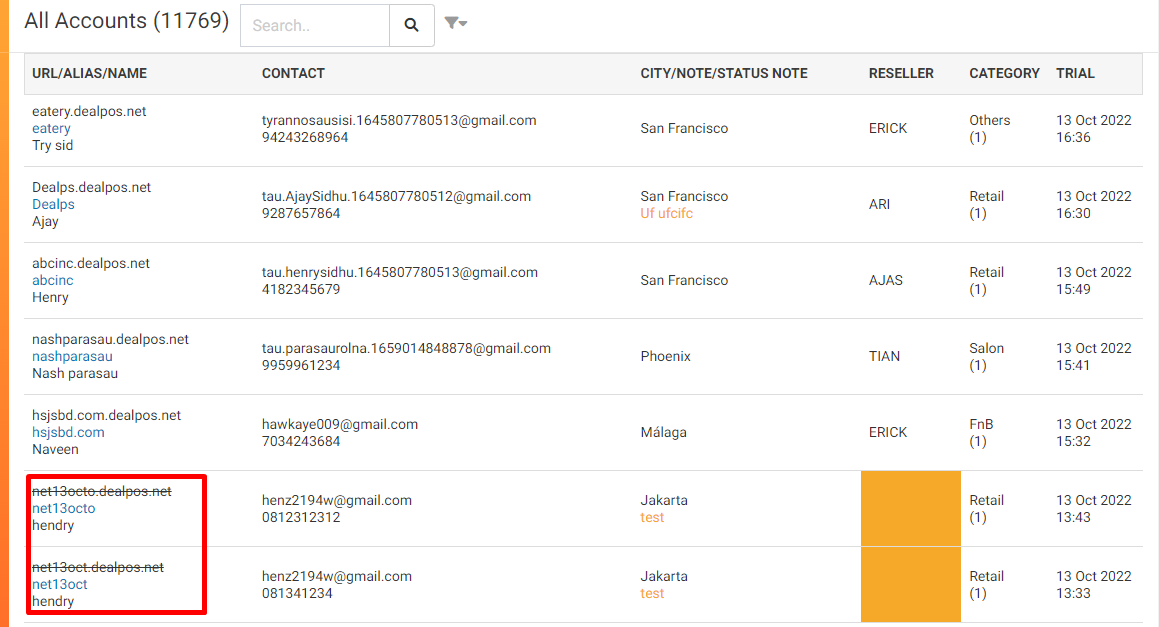Click reseller AJAS cell
Image resolution: width=1159 pixels, height=627 pixels.
(886, 281)
